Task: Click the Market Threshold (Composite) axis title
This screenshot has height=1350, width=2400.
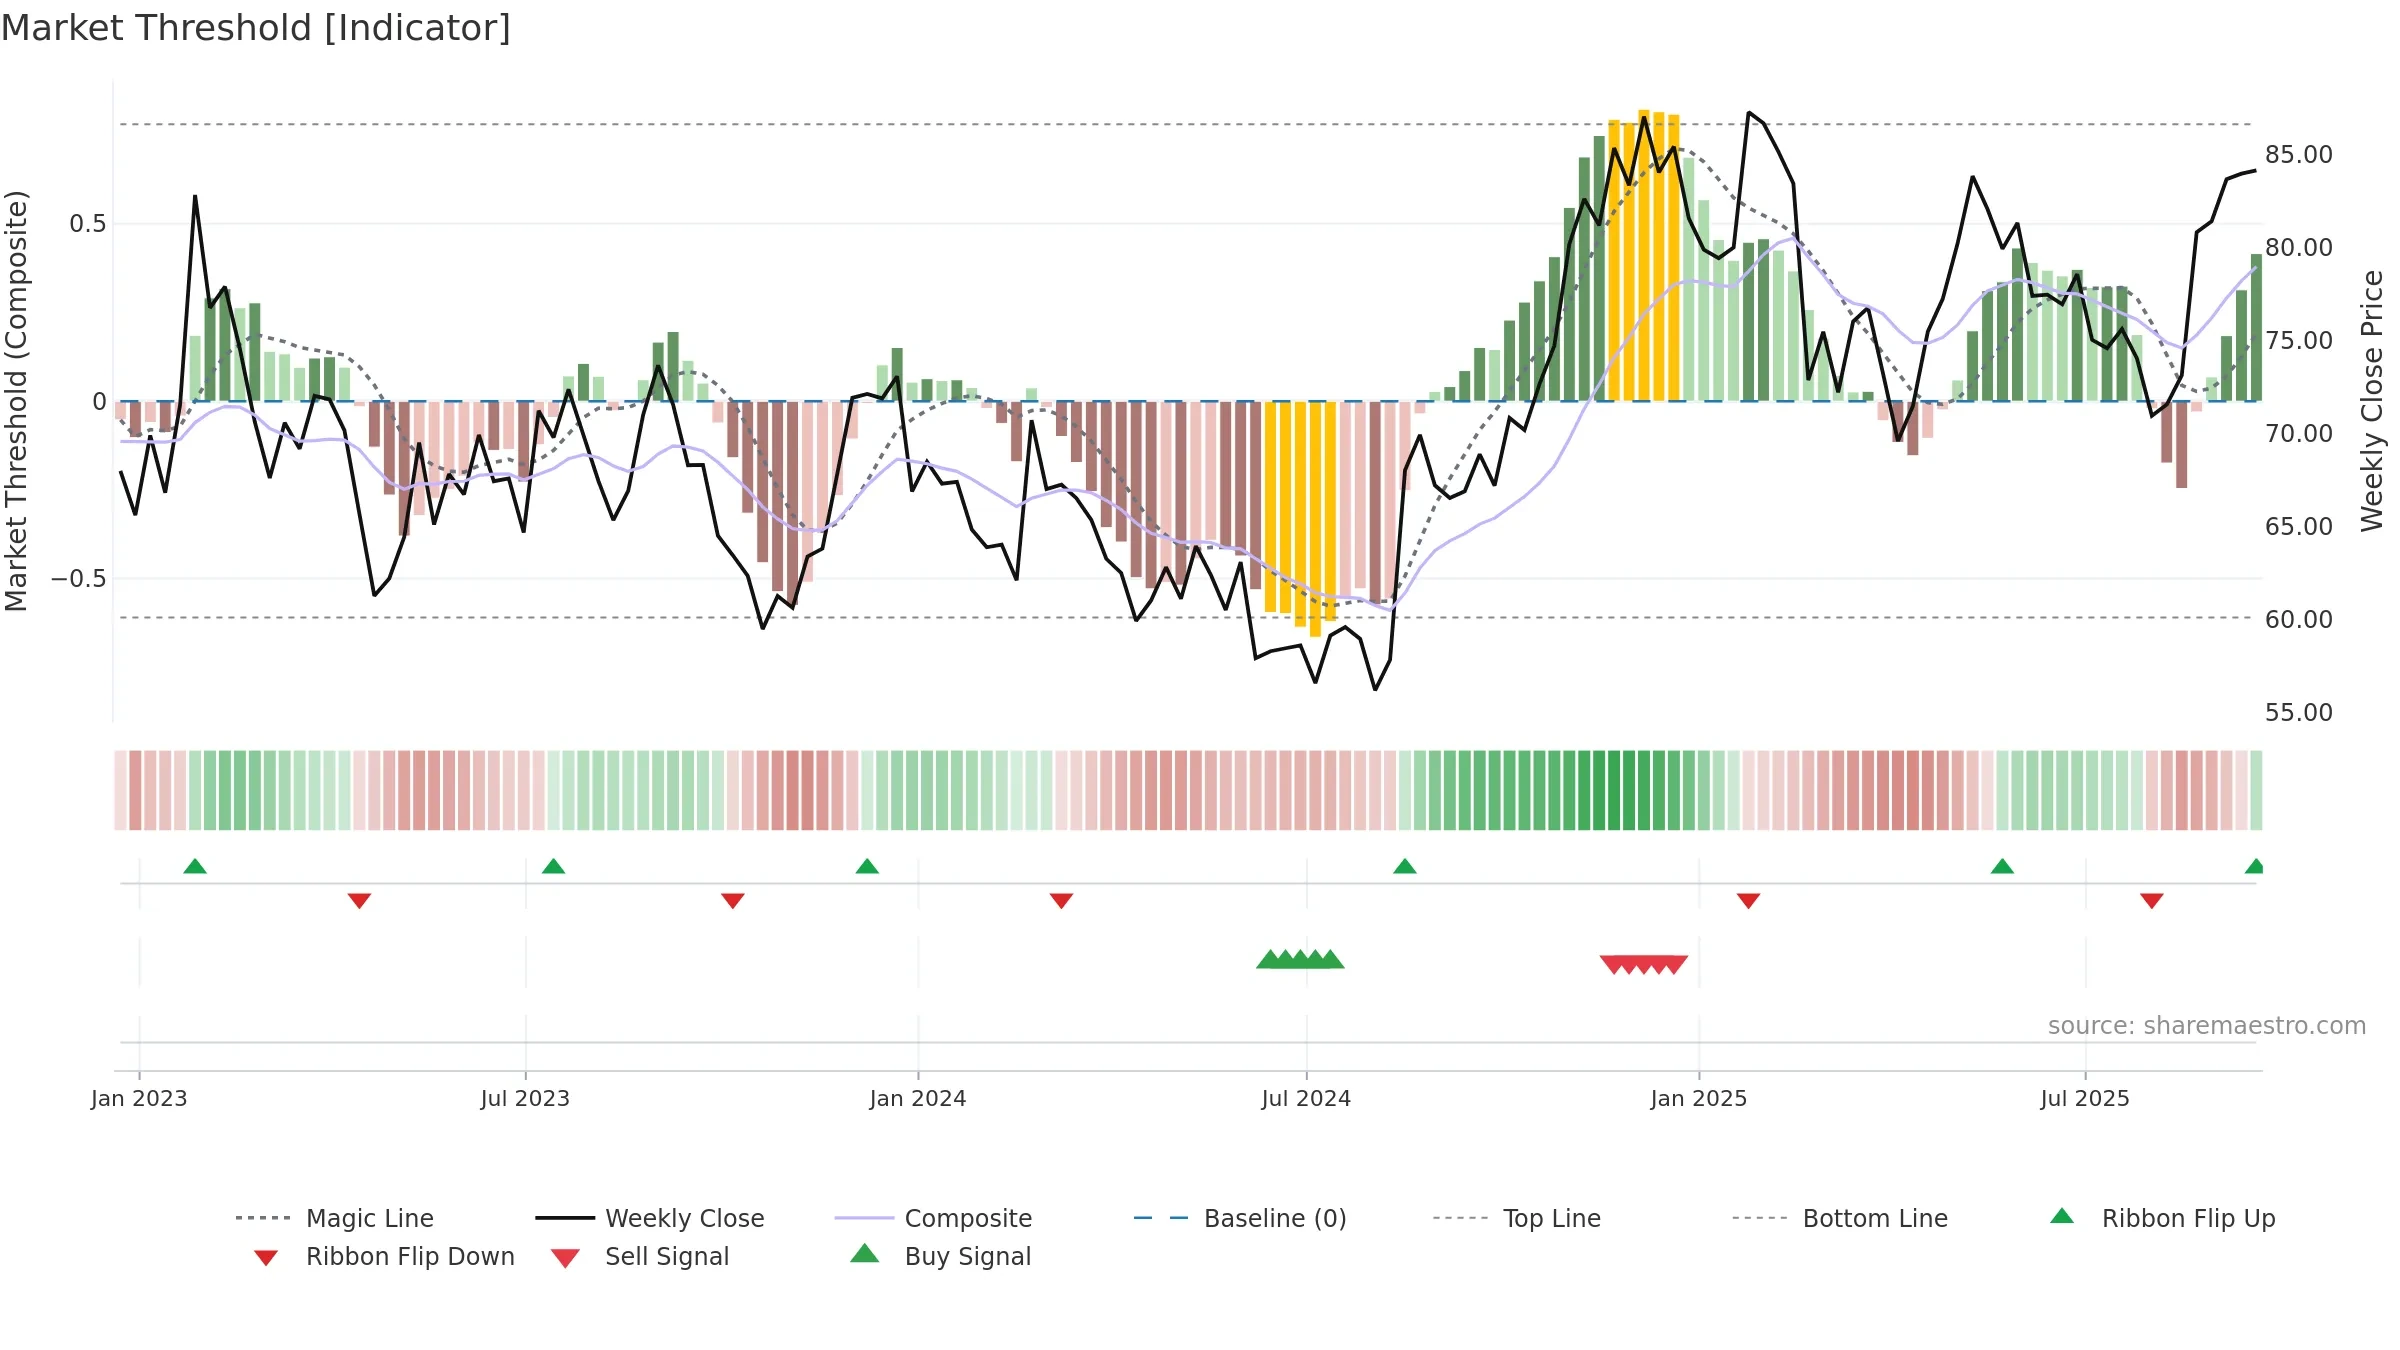Action: point(16,401)
